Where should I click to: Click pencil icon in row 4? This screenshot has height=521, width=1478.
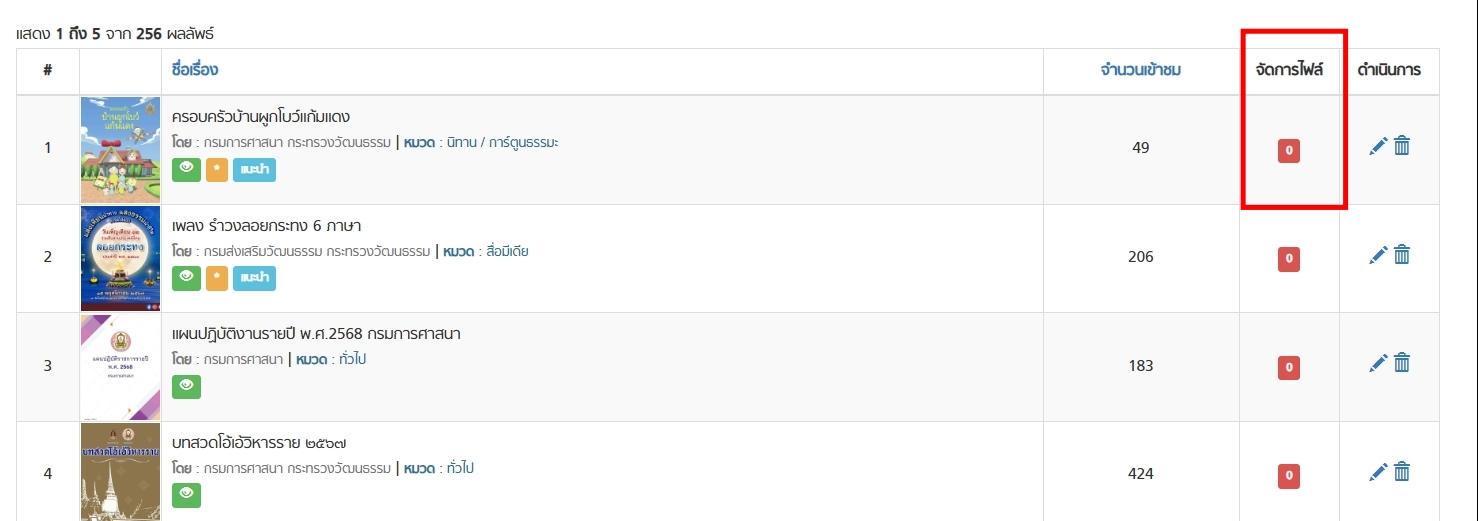click(x=1378, y=471)
